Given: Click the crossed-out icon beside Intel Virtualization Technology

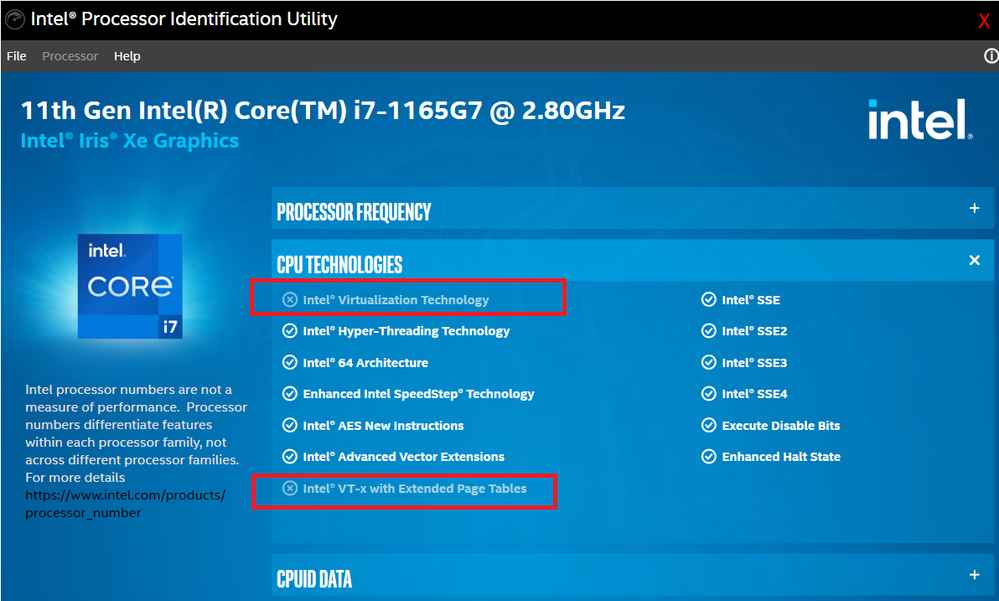Looking at the screenshot, I should 290,300.
